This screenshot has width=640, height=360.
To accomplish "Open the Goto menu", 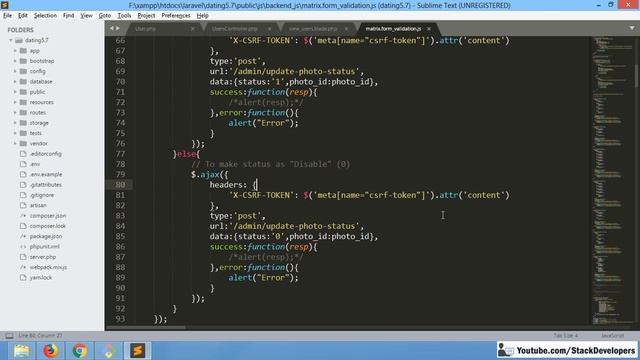I will (x=104, y=16).
